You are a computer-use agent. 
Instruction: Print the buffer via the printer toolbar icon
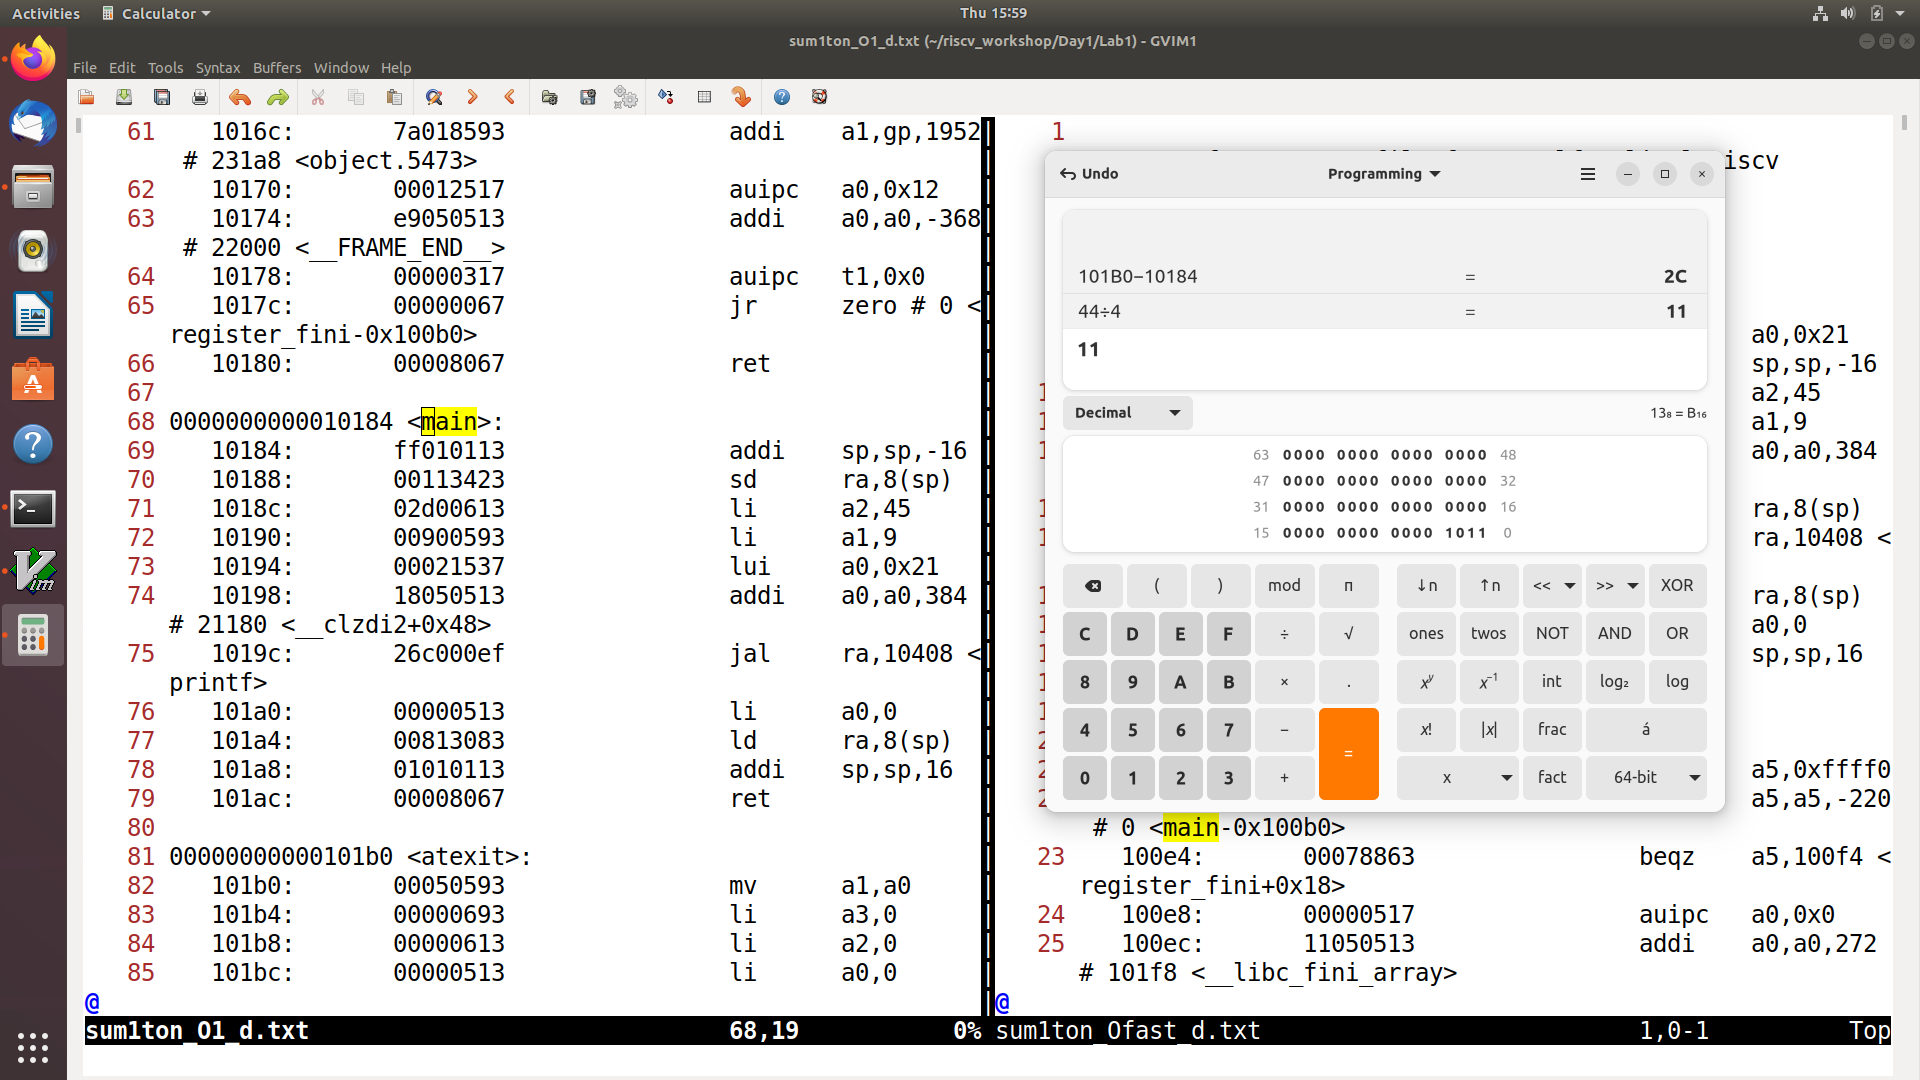[199, 97]
